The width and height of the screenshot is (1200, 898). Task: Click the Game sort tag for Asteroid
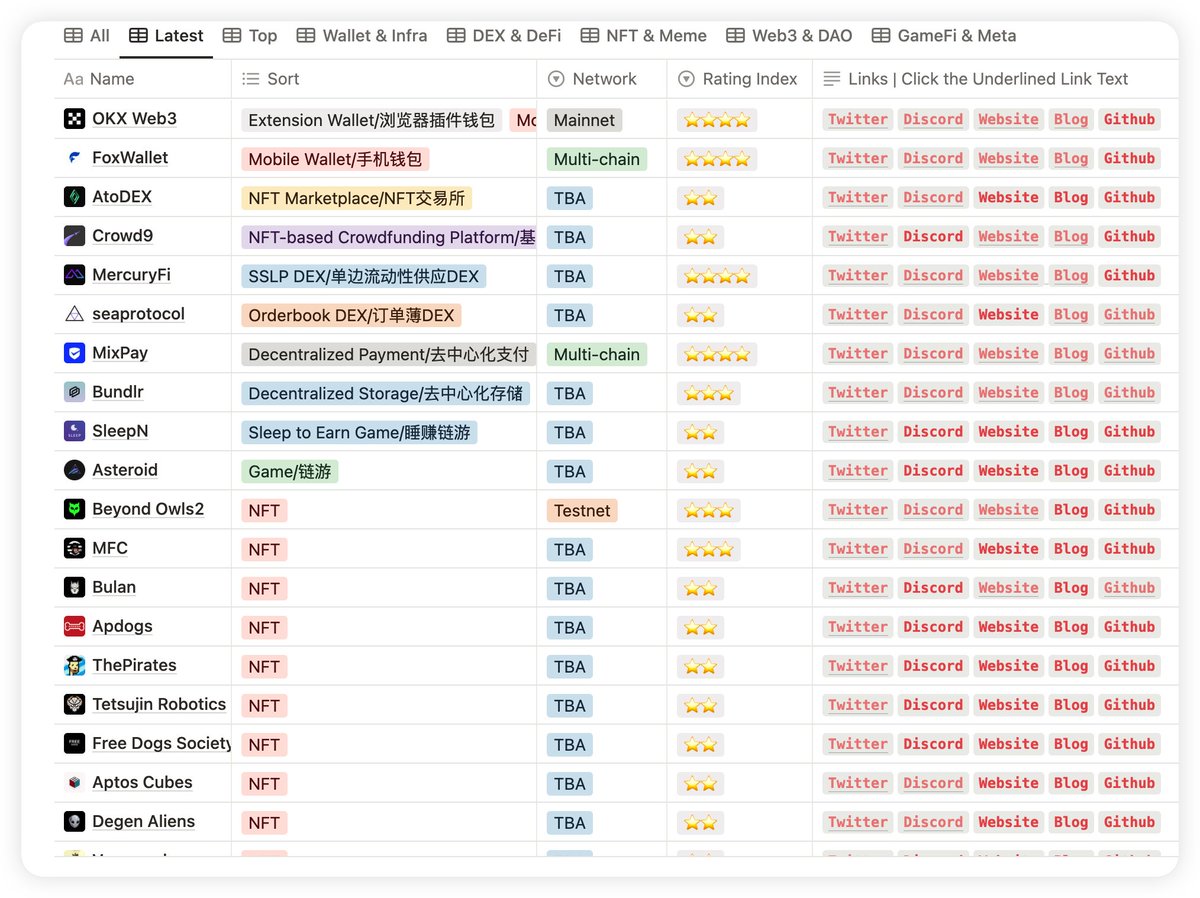290,471
